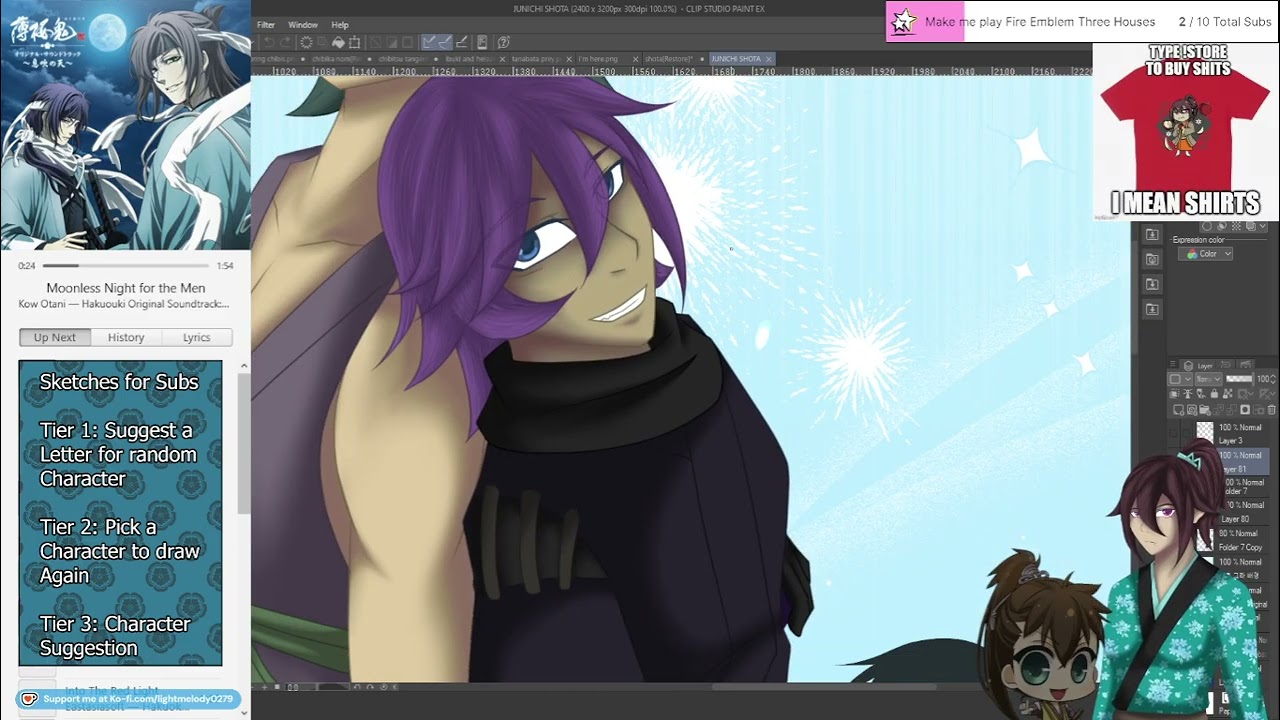Click the Scale/Rotate transform icon
This screenshot has height=720, width=1280.
tap(355, 42)
